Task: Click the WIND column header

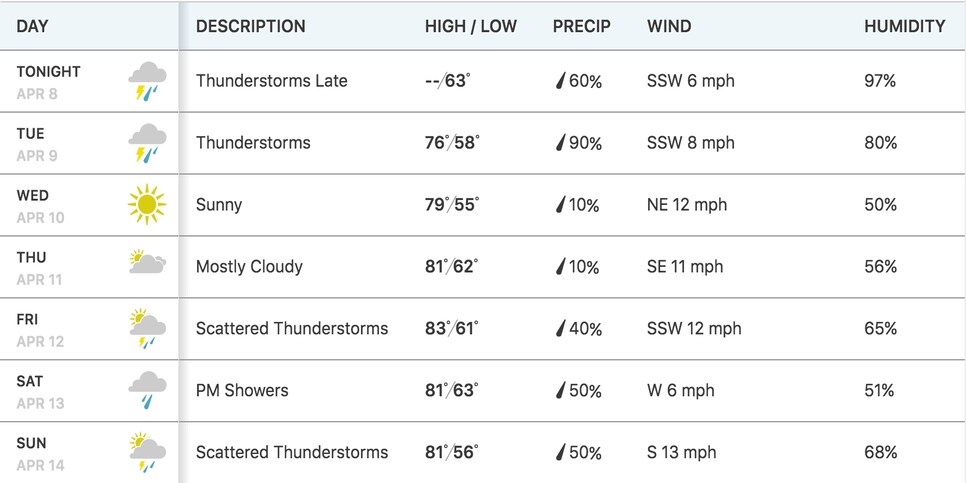Action: [x=669, y=26]
